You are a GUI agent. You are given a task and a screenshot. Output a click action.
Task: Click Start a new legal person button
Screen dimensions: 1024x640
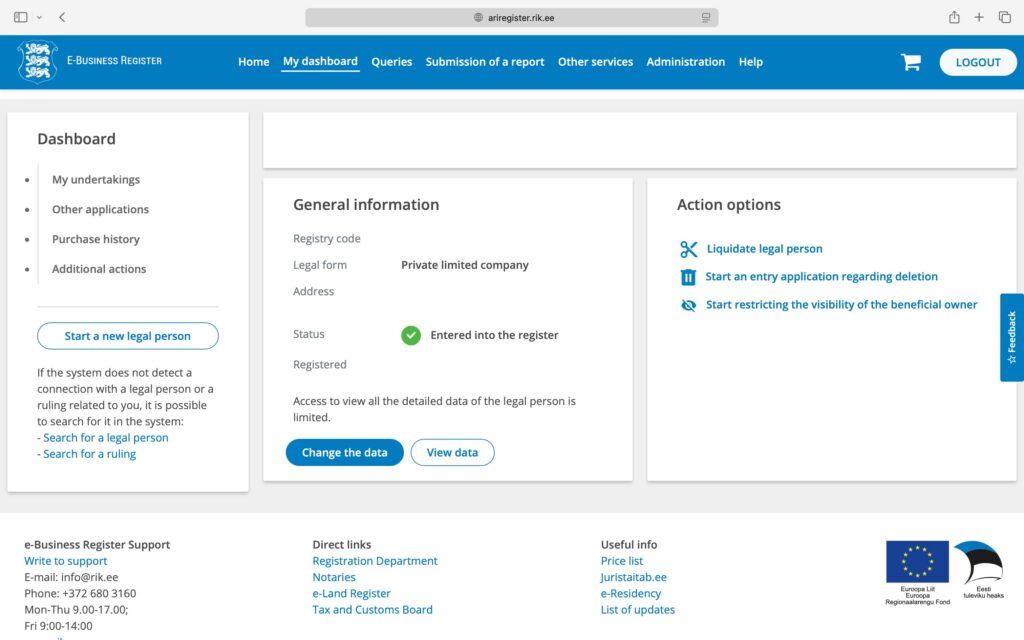coord(127,336)
